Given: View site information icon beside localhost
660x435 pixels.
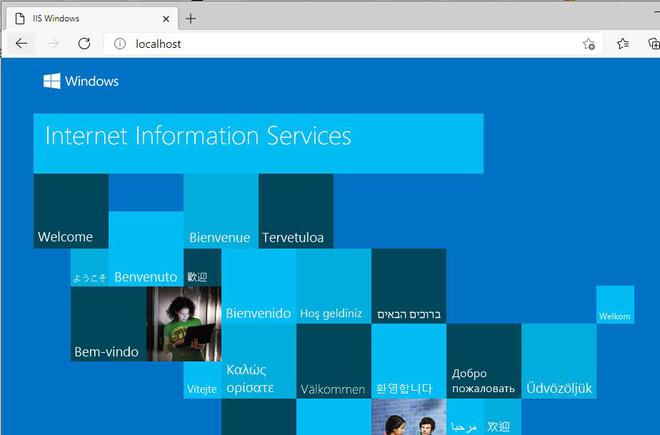Looking at the screenshot, I should 120,44.
